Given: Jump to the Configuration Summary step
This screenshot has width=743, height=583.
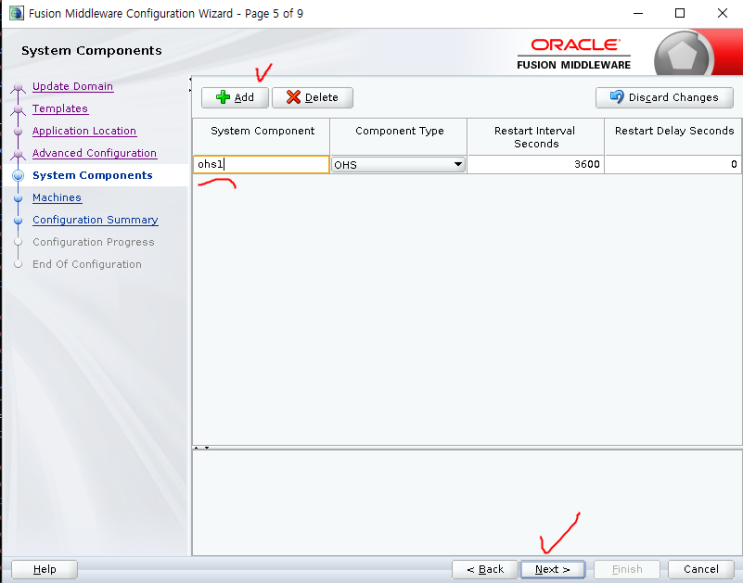Looking at the screenshot, I should 95,220.
